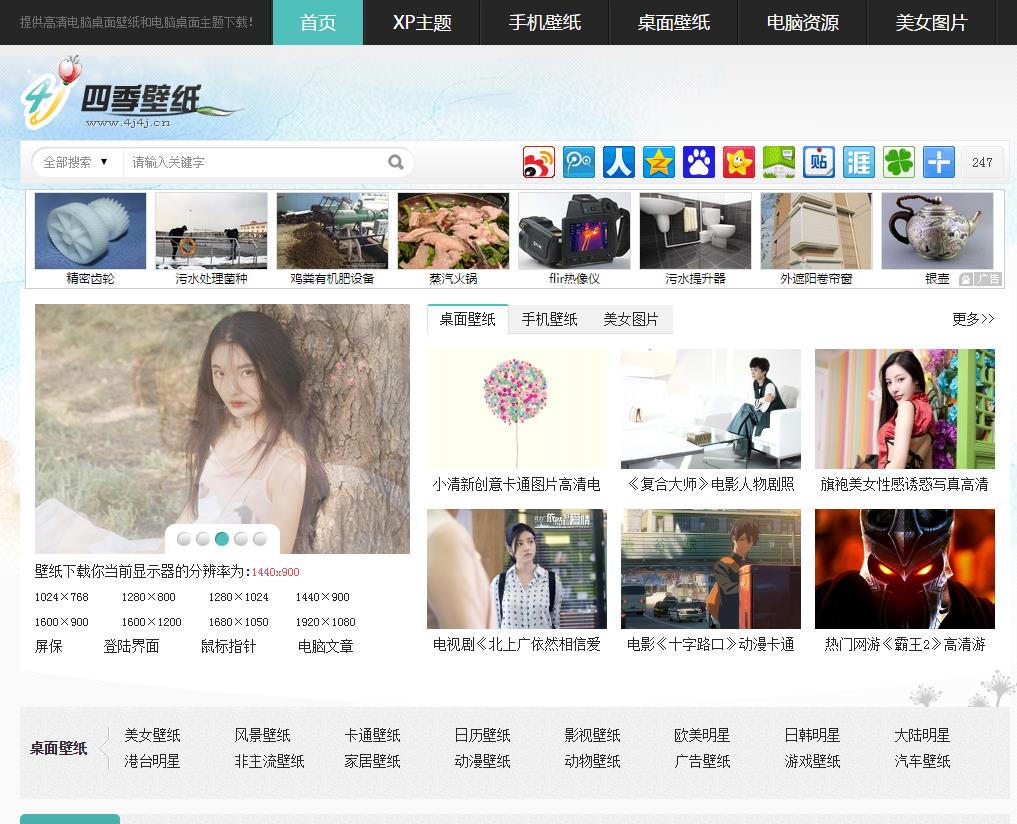Open the 蒸汽火锅 ad thumbnail
This screenshot has height=824, width=1017.
pos(453,231)
